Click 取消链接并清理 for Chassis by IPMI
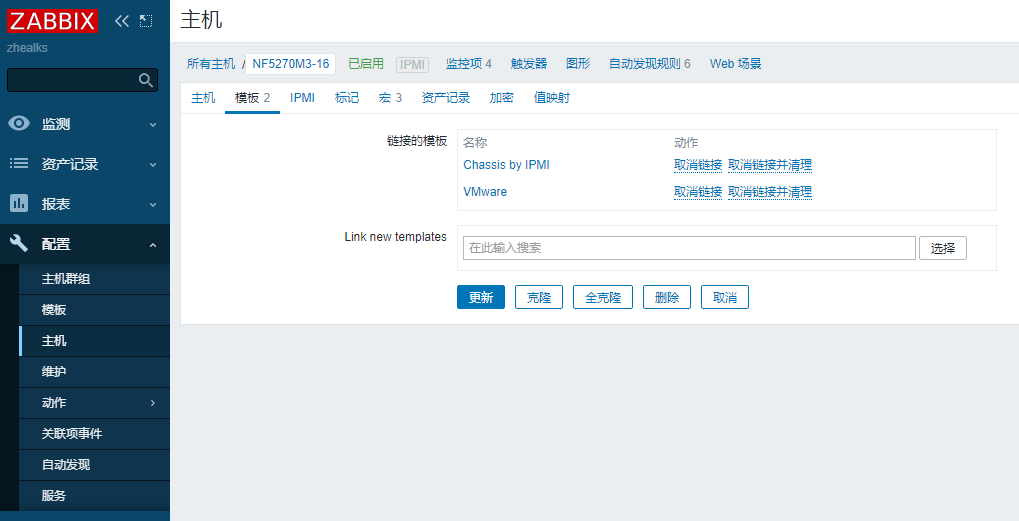 770,165
